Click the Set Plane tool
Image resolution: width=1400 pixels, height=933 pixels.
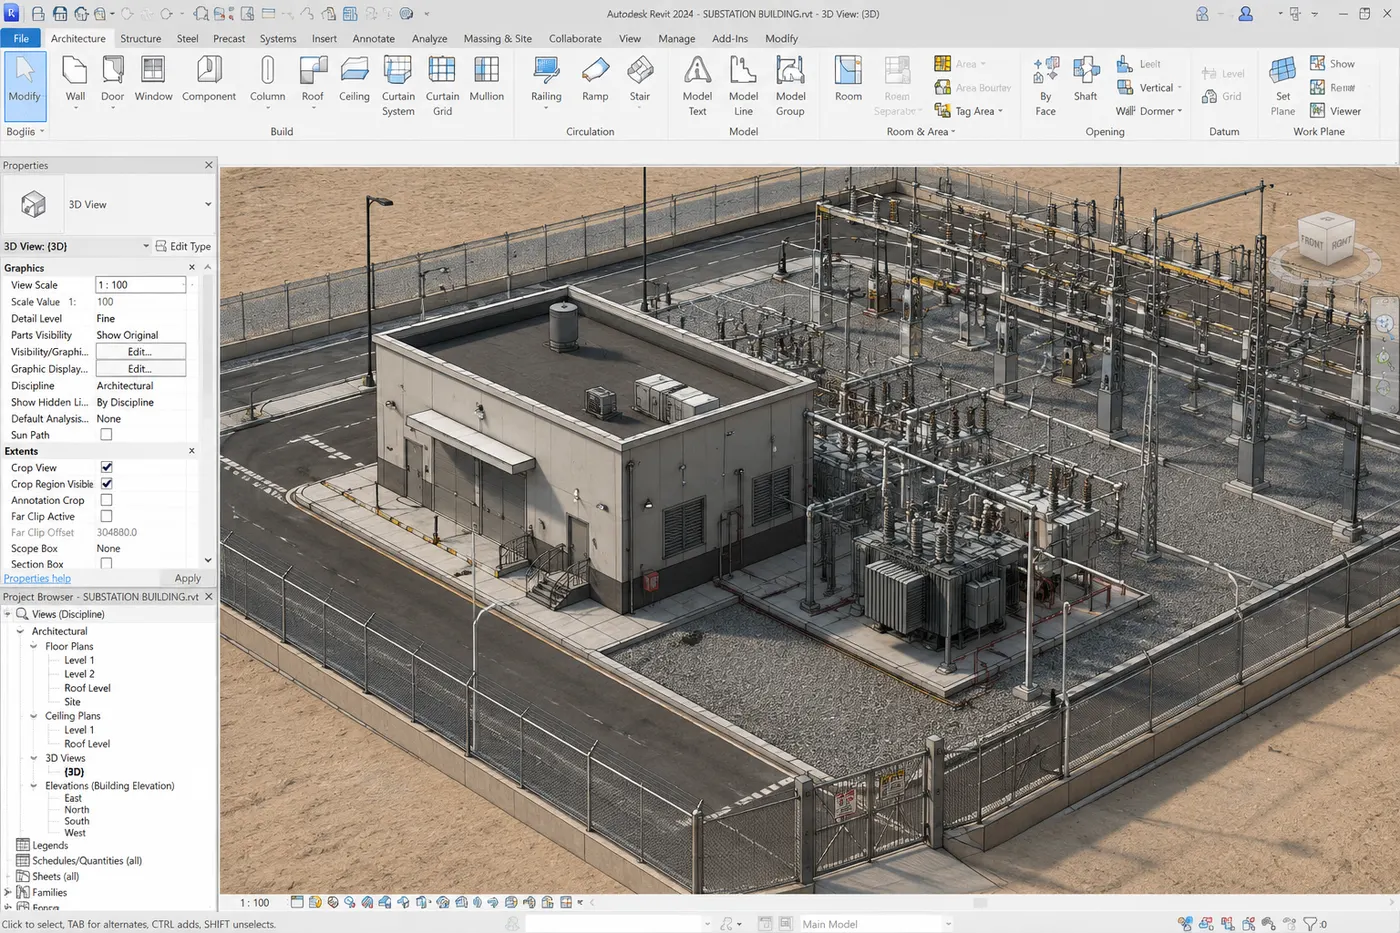coord(1283,87)
